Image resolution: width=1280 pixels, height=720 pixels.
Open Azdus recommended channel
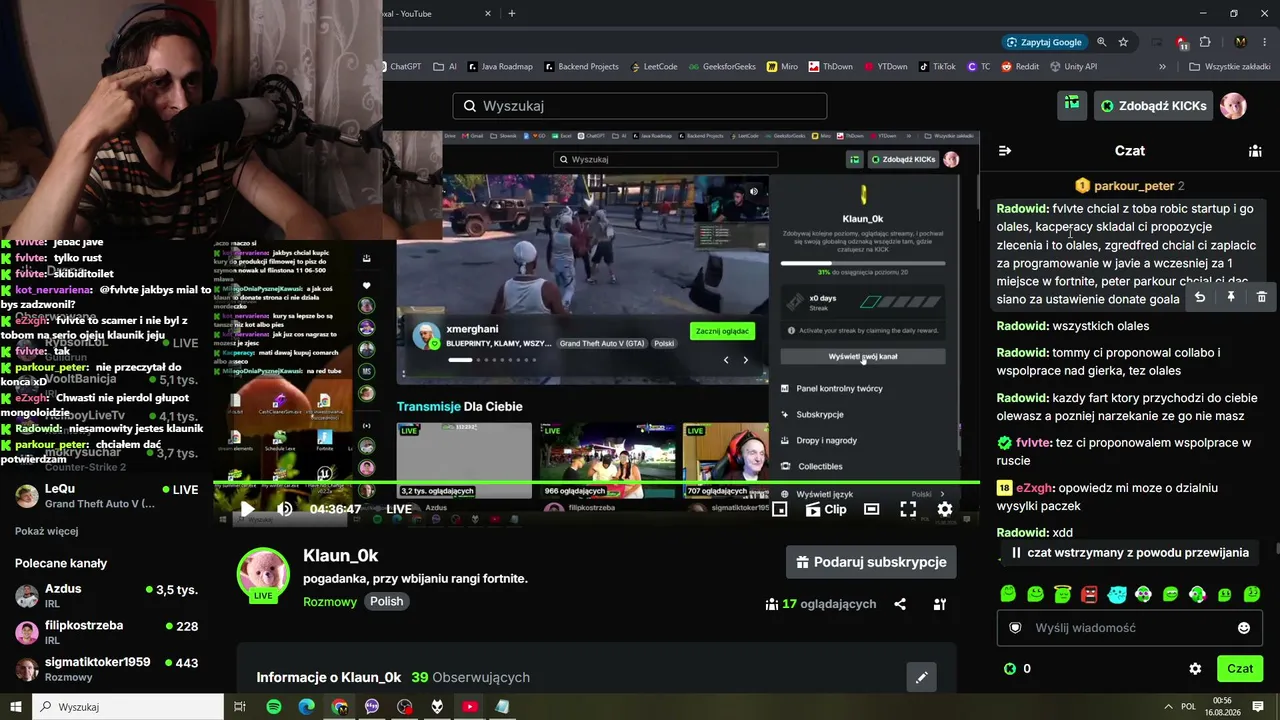tap(107, 596)
